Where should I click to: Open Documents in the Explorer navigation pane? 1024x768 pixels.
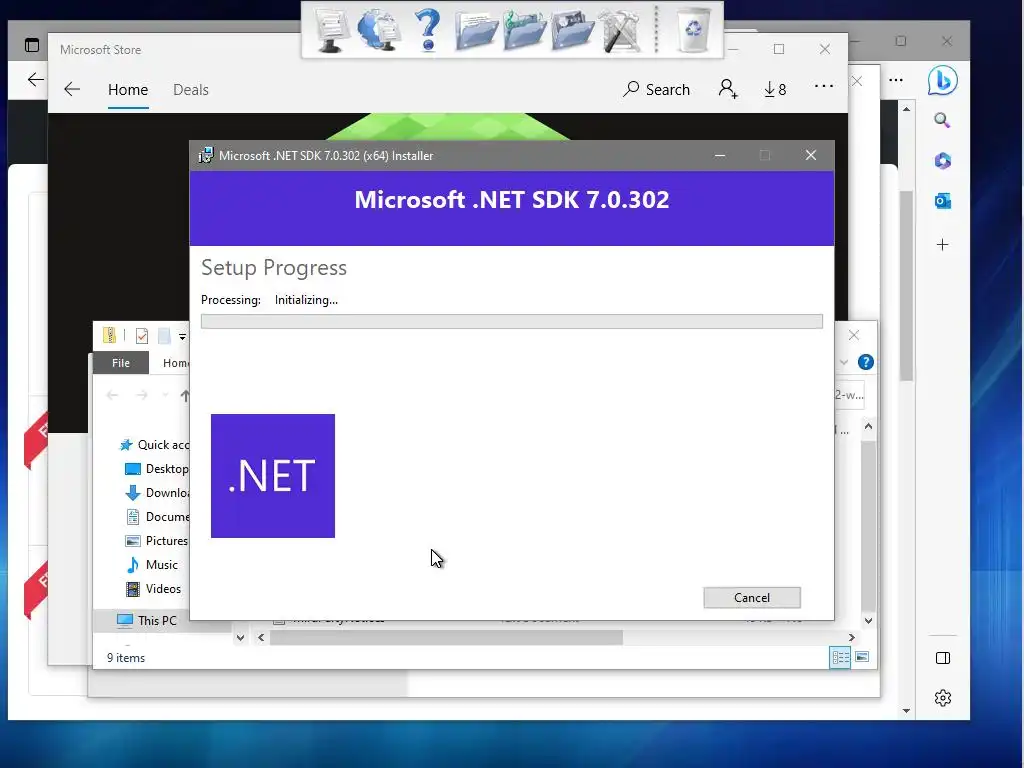point(157,517)
